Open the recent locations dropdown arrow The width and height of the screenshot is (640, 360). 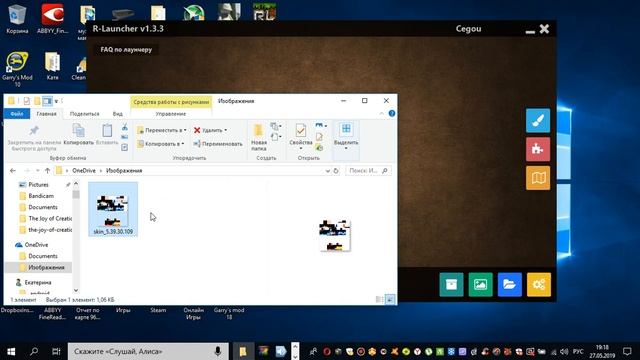[x=38, y=171]
